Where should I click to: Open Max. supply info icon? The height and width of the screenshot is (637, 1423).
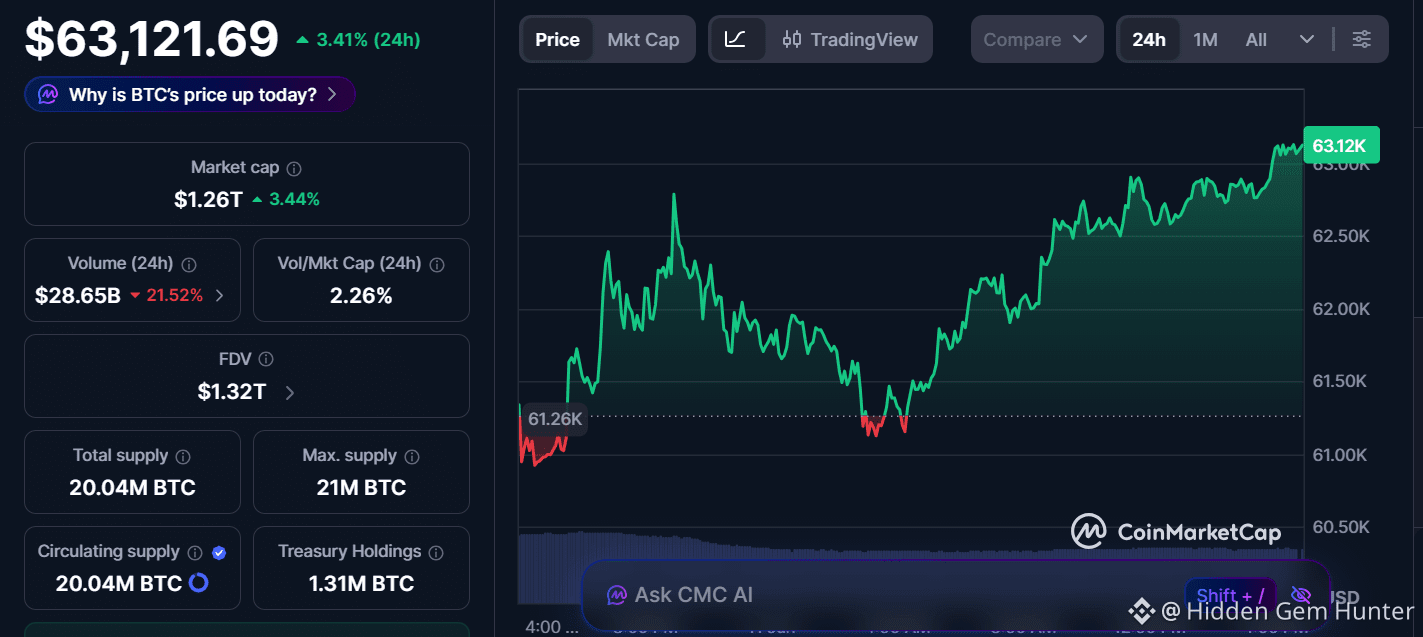[412, 456]
